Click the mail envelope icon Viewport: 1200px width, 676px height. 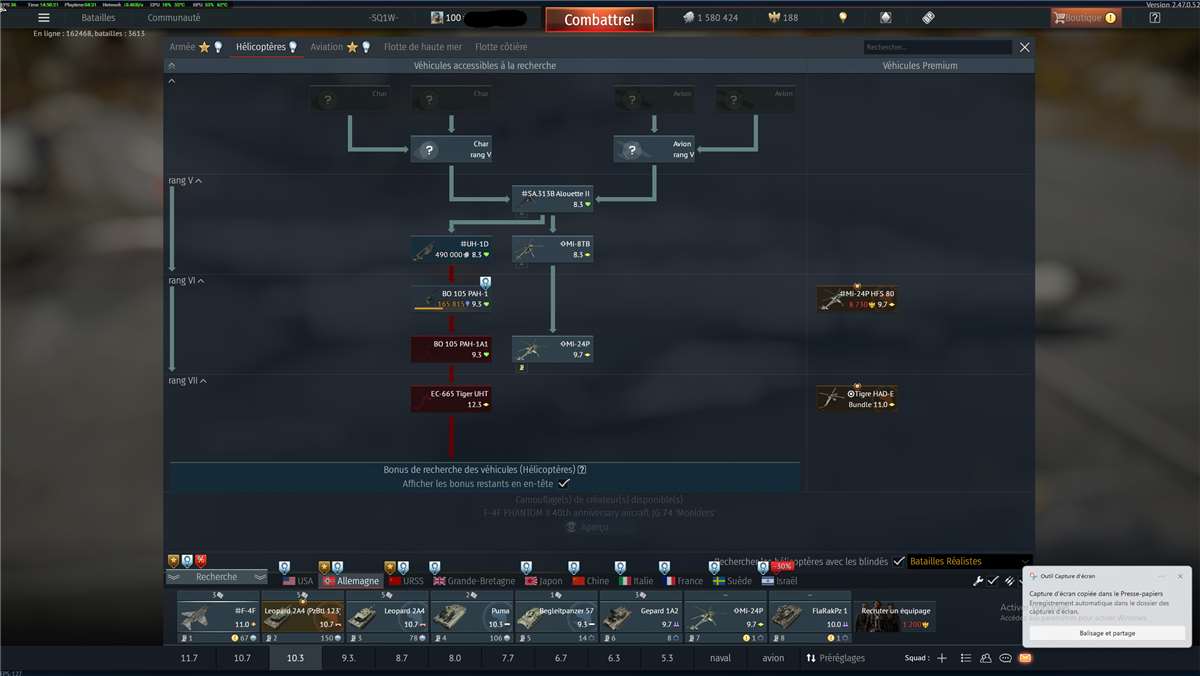(1024, 658)
